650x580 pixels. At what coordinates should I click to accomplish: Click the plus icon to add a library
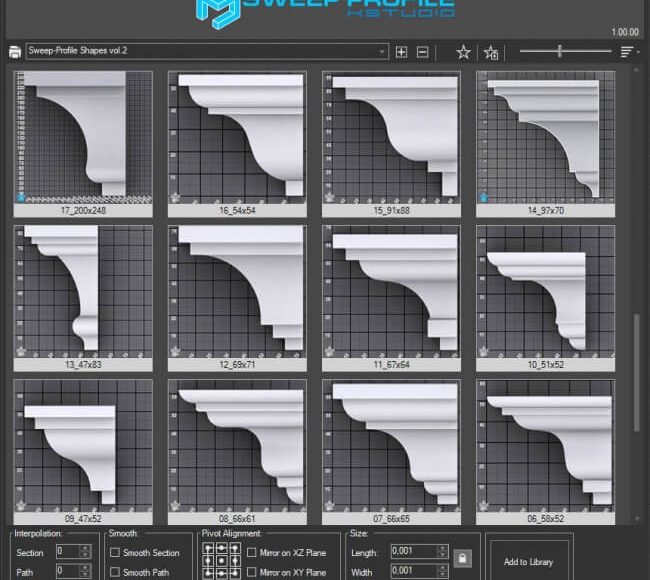(x=402, y=52)
